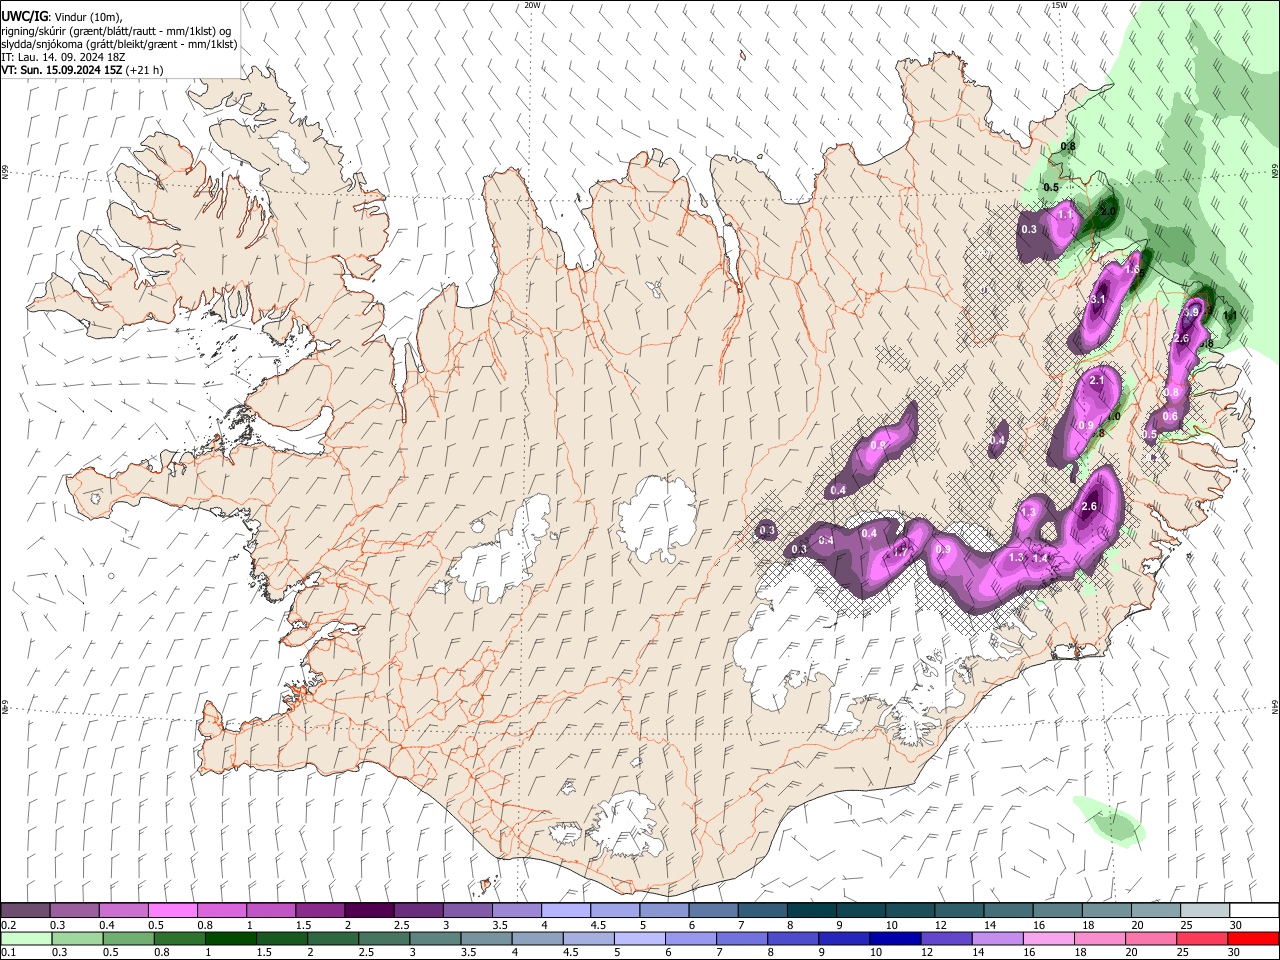This screenshot has height=960, width=1280.
Task: Click the 30 white swatch in upper scale
Action: coord(1252,911)
